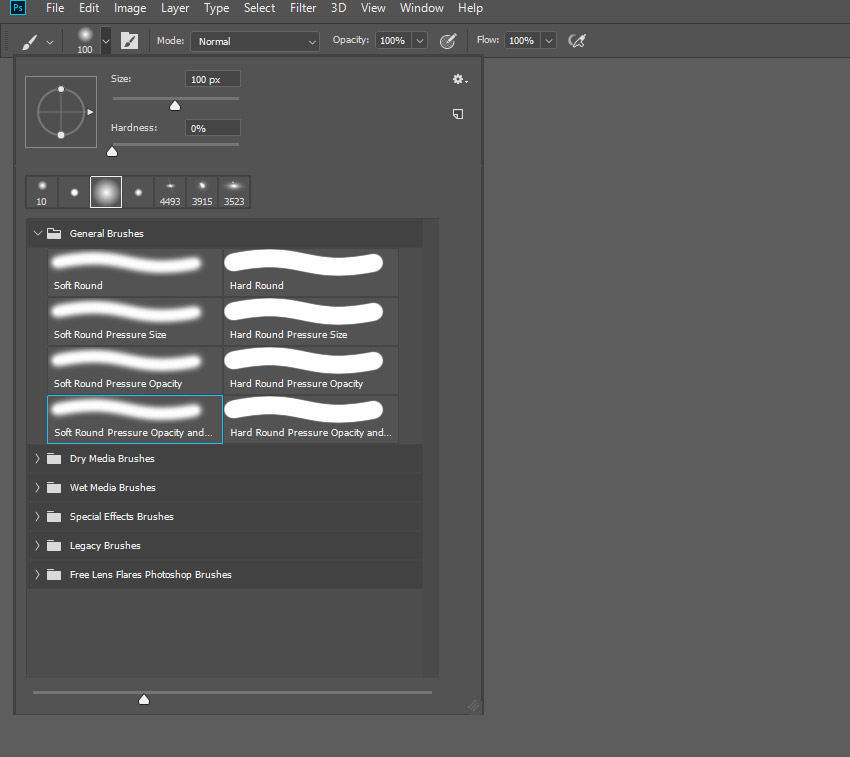Choose Hard Round Pressure Opacity and... brush
This screenshot has height=757, width=850.
click(x=311, y=419)
